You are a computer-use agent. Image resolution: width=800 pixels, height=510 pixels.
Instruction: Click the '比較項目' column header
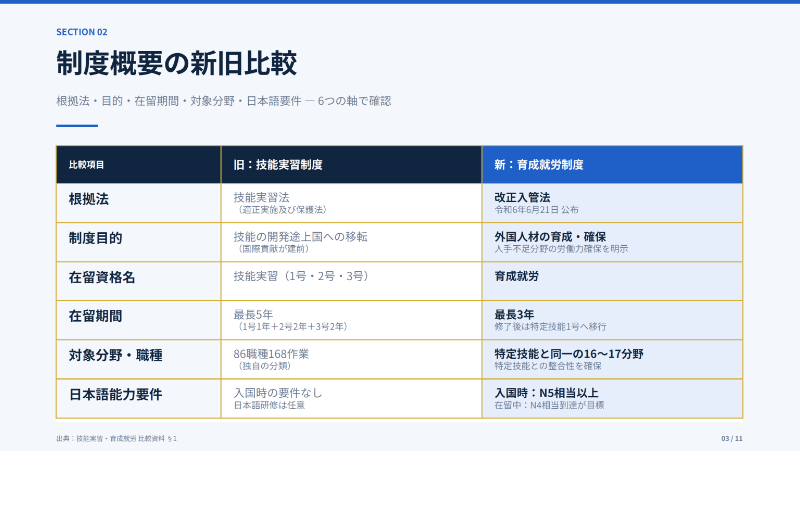tap(86, 165)
